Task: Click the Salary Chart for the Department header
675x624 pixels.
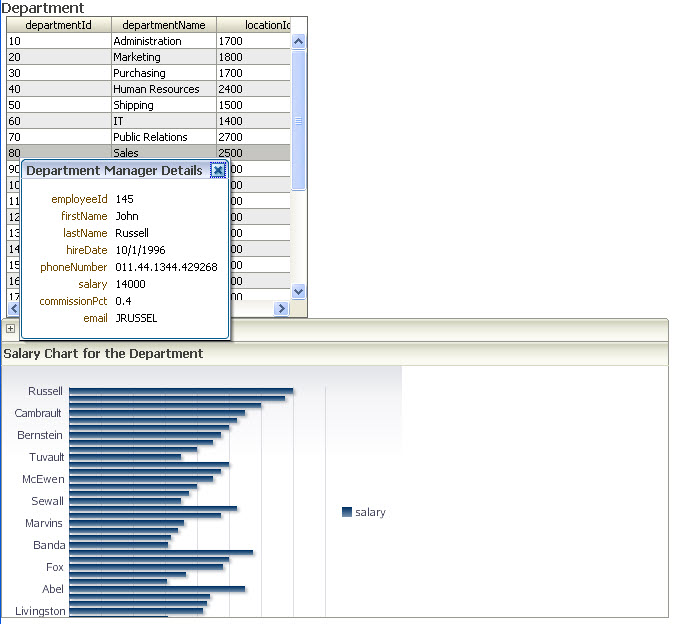Action: click(104, 353)
